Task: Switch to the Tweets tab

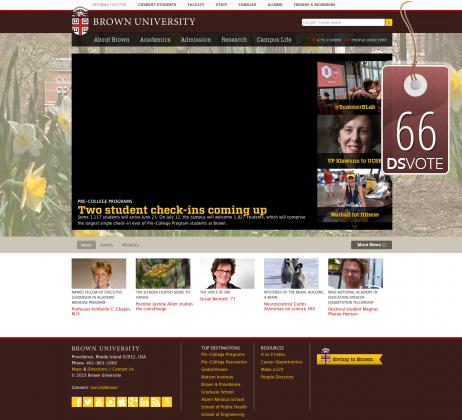Action: (x=107, y=245)
